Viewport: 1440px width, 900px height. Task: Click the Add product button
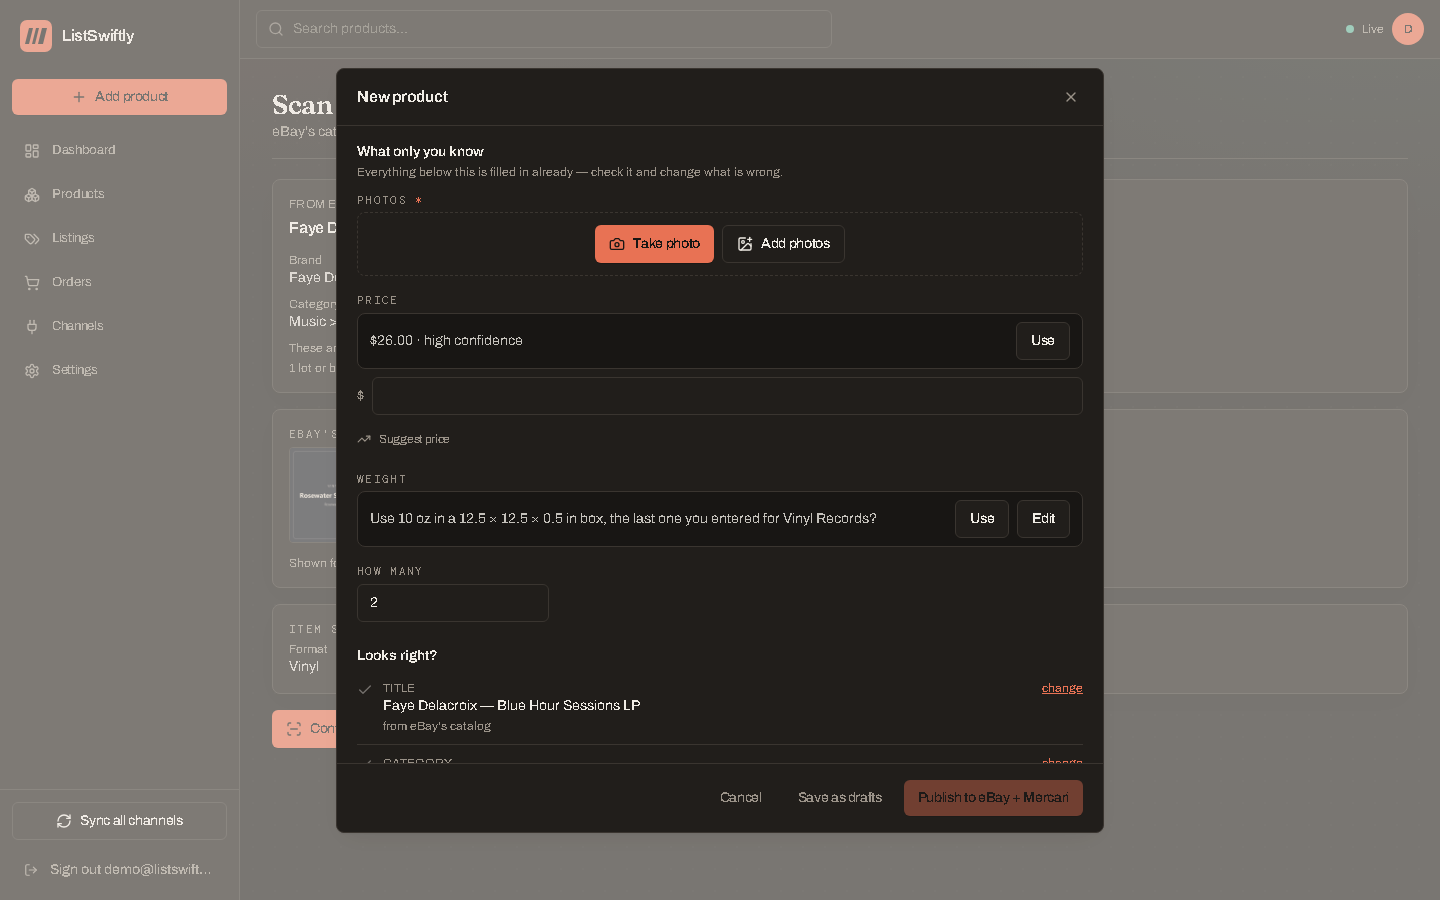click(119, 97)
